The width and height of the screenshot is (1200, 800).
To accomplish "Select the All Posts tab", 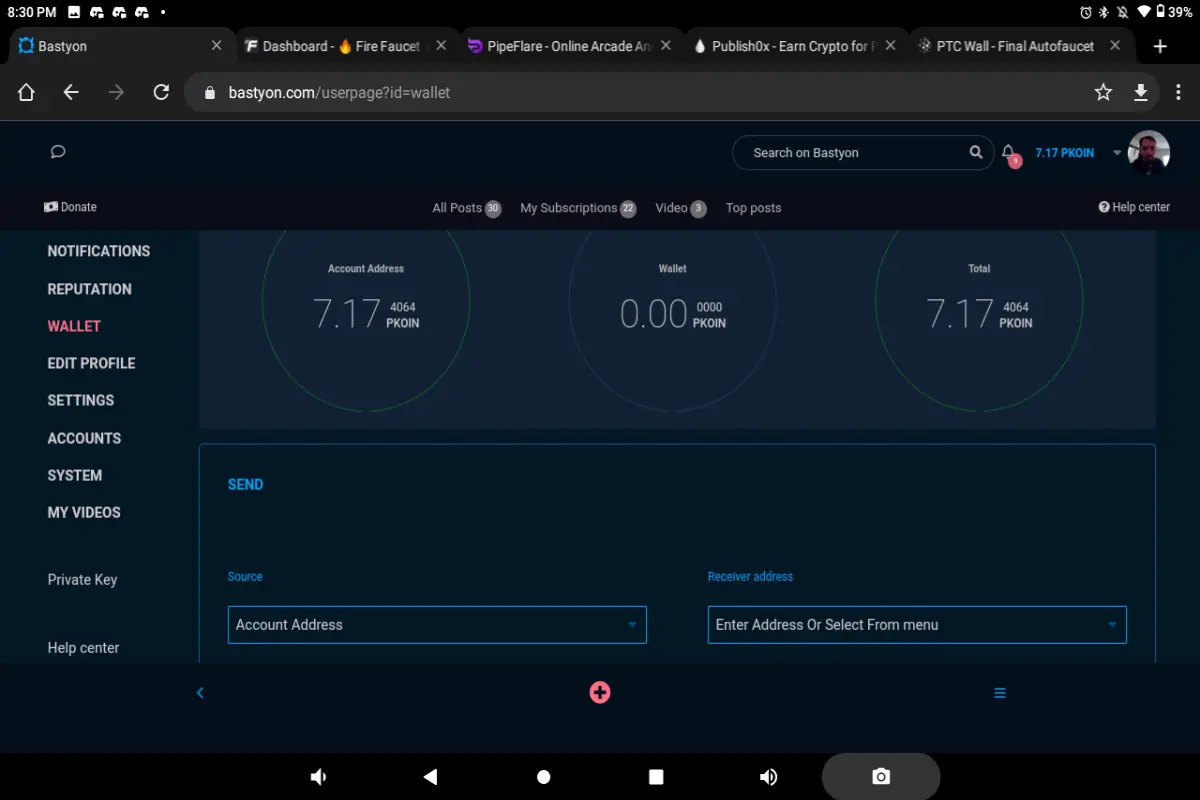I will [466, 208].
